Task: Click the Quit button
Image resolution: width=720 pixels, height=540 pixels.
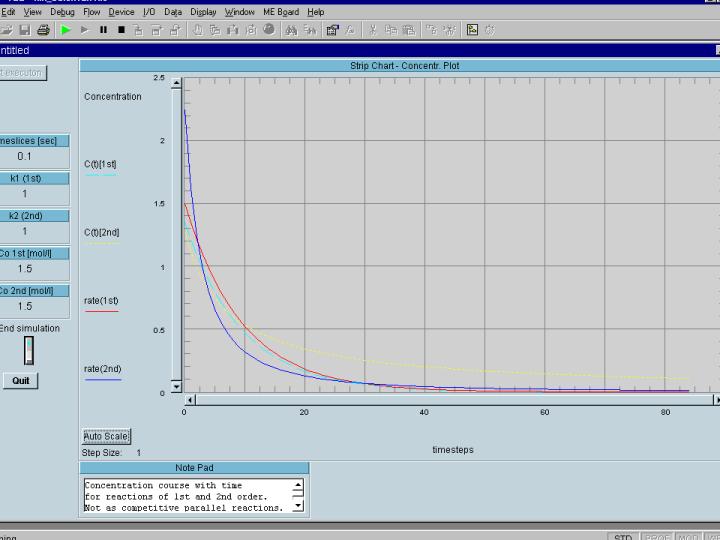Action: point(21,381)
